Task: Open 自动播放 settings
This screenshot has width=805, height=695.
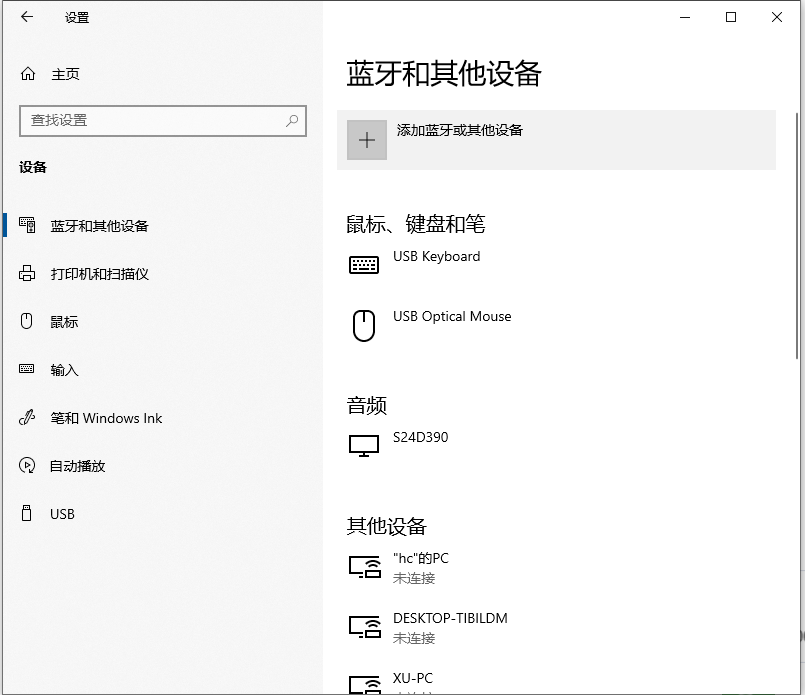Action: [77, 466]
